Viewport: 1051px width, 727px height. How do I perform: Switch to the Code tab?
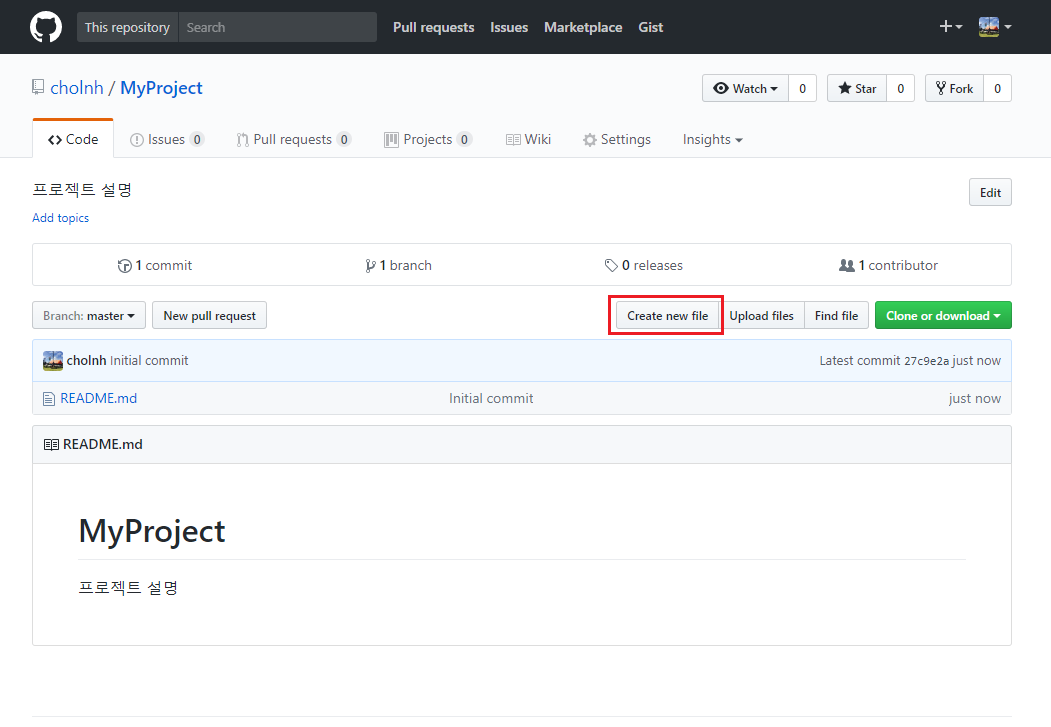click(x=73, y=139)
